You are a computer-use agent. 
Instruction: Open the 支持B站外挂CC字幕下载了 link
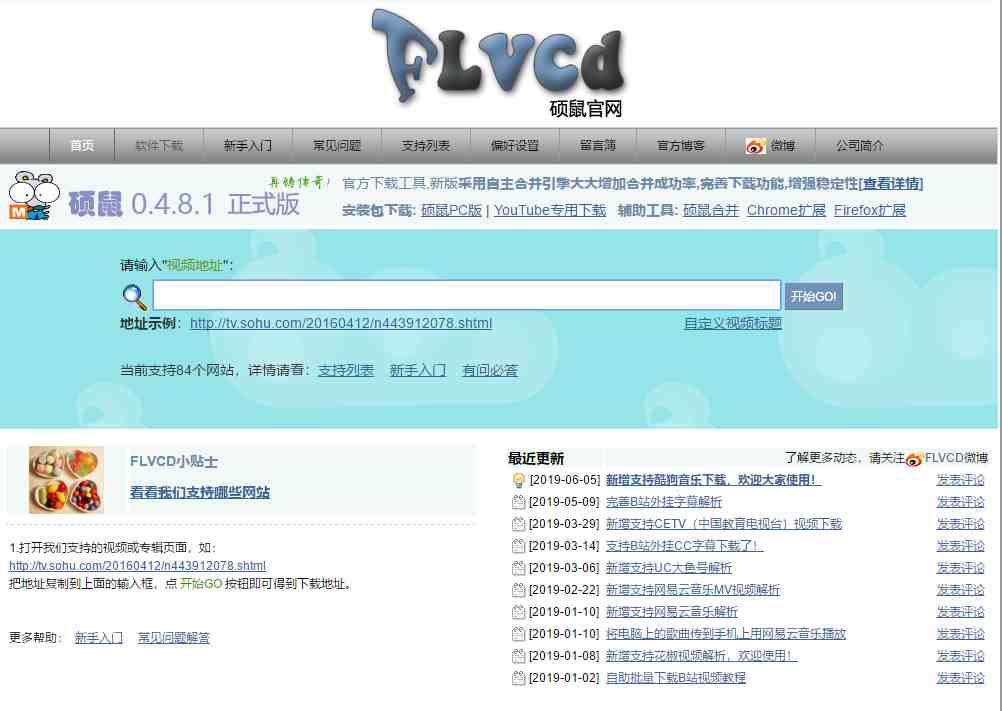(684, 546)
